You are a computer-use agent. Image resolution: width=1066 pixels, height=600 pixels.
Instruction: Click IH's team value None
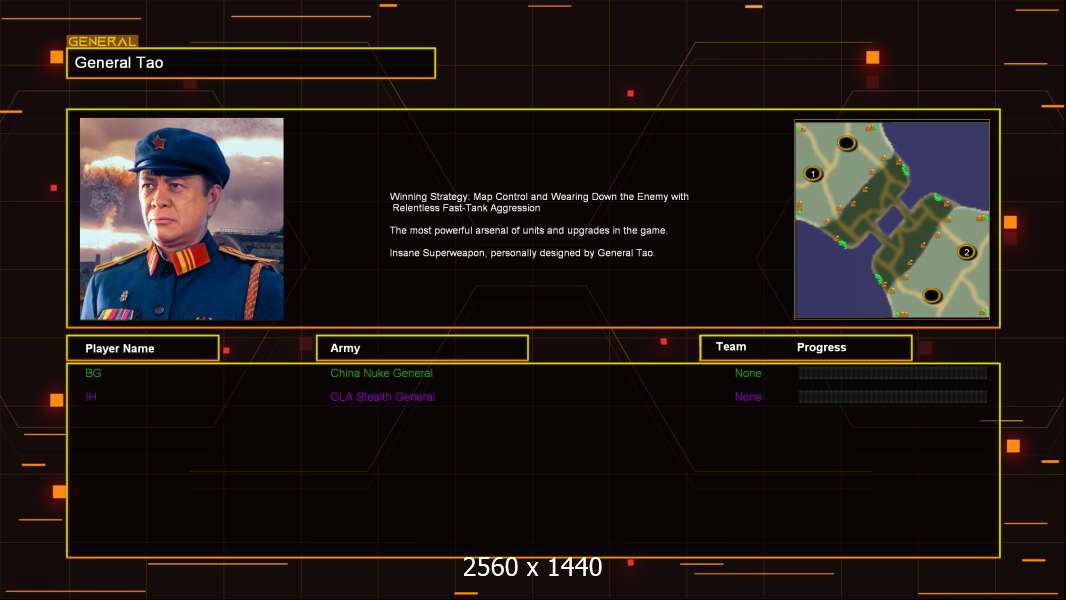coord(748,397)
